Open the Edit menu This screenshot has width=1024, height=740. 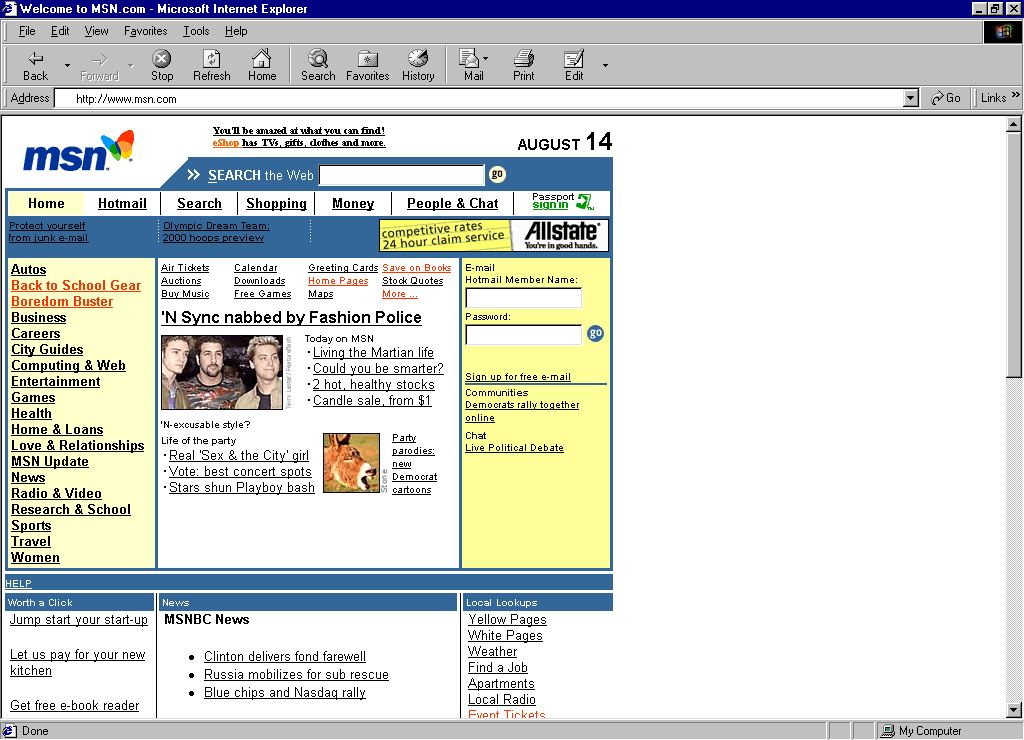[x=60, y=31]
